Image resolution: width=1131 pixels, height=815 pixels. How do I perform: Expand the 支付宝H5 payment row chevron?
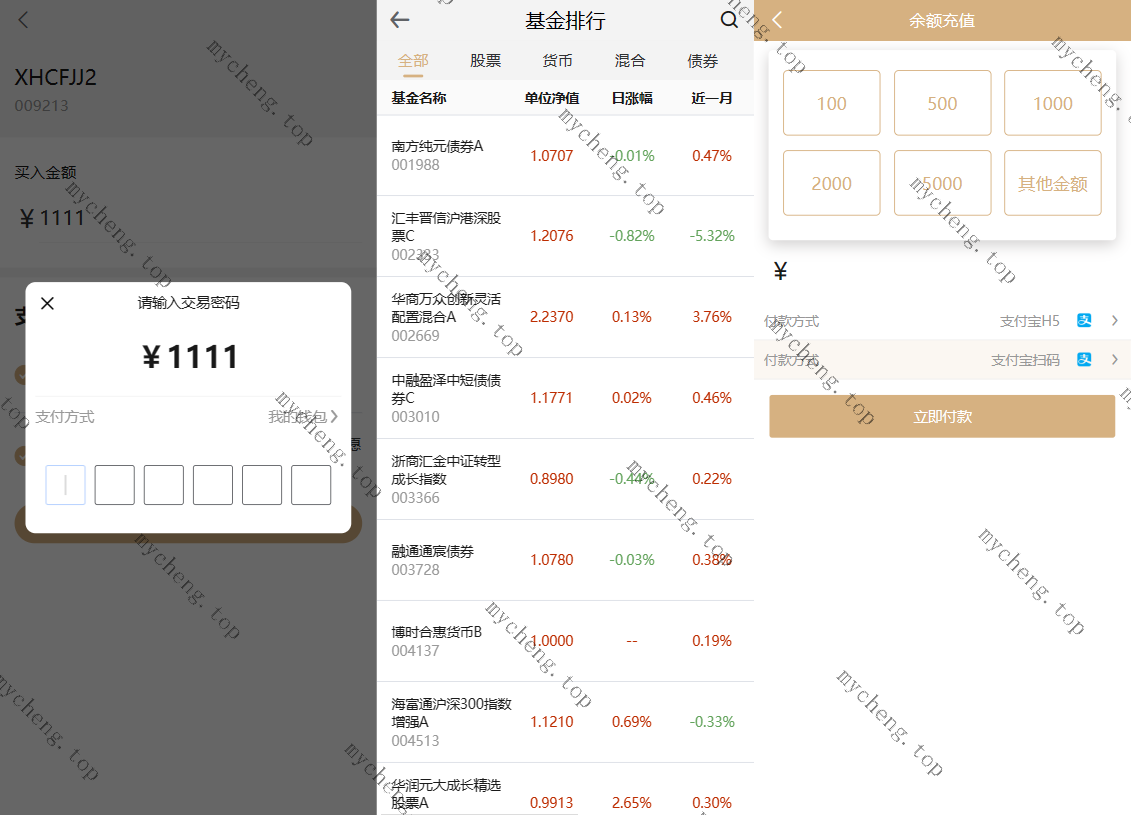pos(1114,320)
